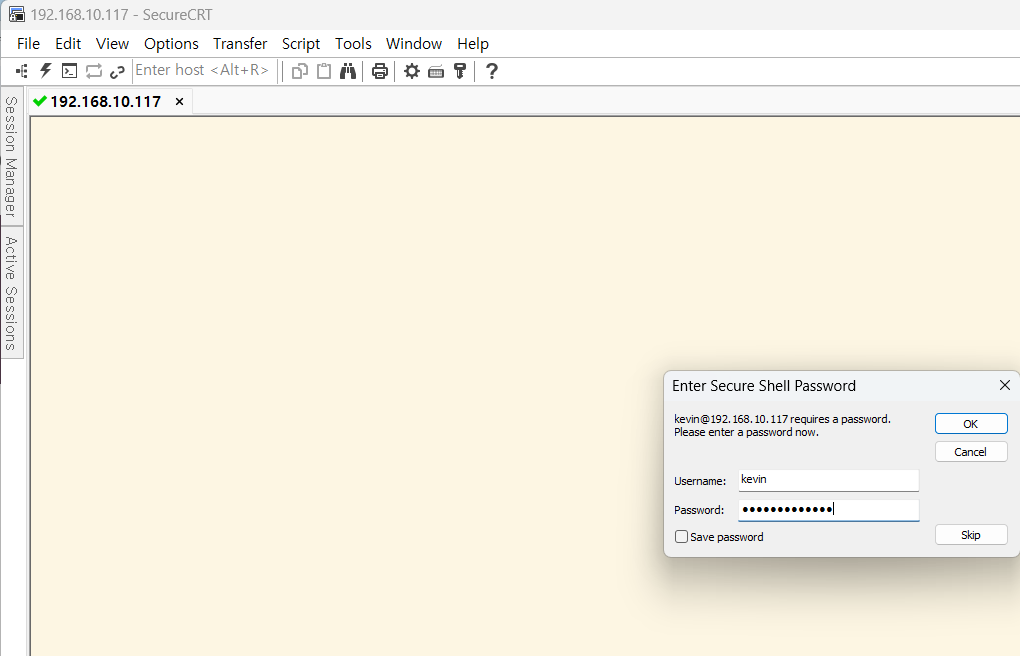Viewport: 1020px width, 656px height.
Task: Open the File menu
Action: pos(28,44)
